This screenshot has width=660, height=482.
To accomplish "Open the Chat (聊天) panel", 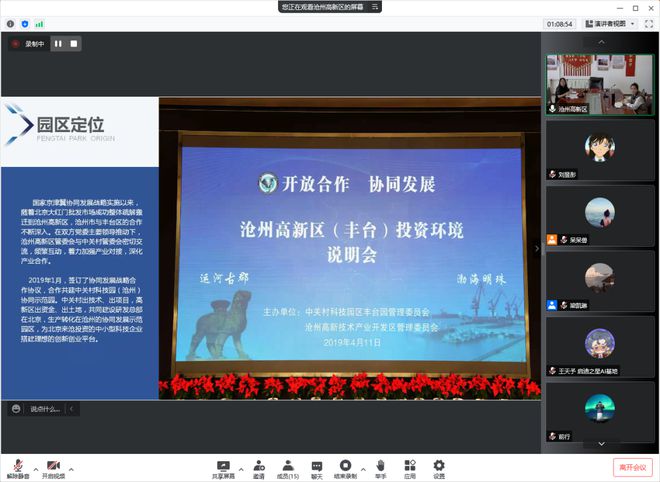I will pos(317,469).
